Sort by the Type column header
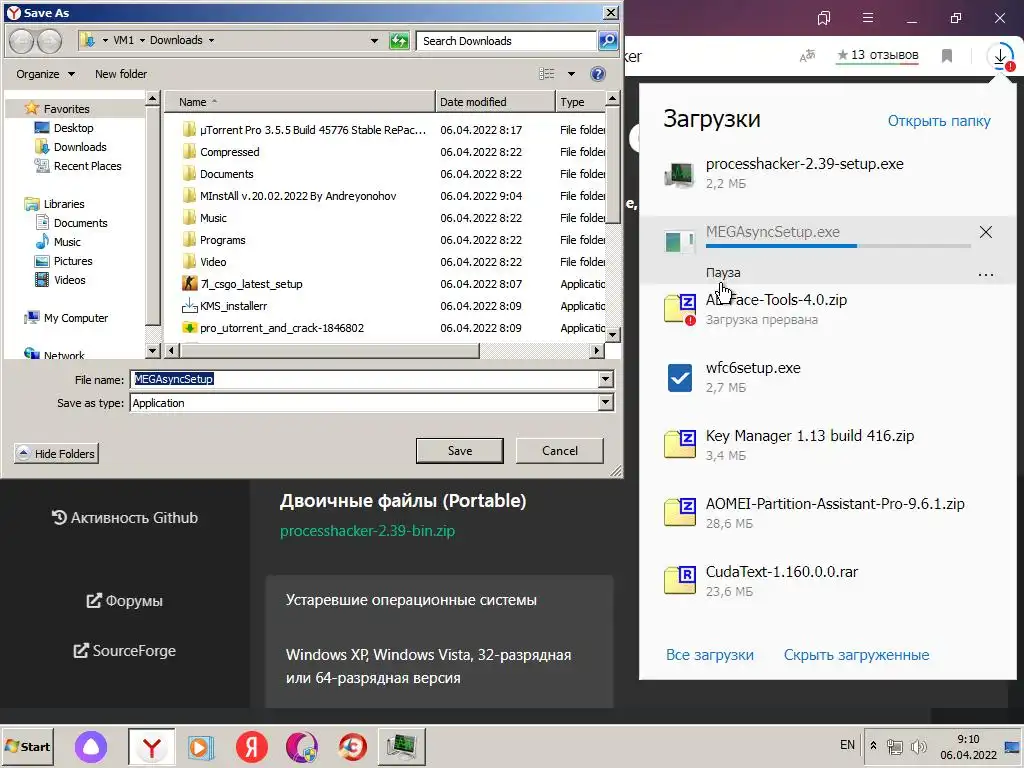Viewport: 1024px width, 768px height. coord(580,102)
